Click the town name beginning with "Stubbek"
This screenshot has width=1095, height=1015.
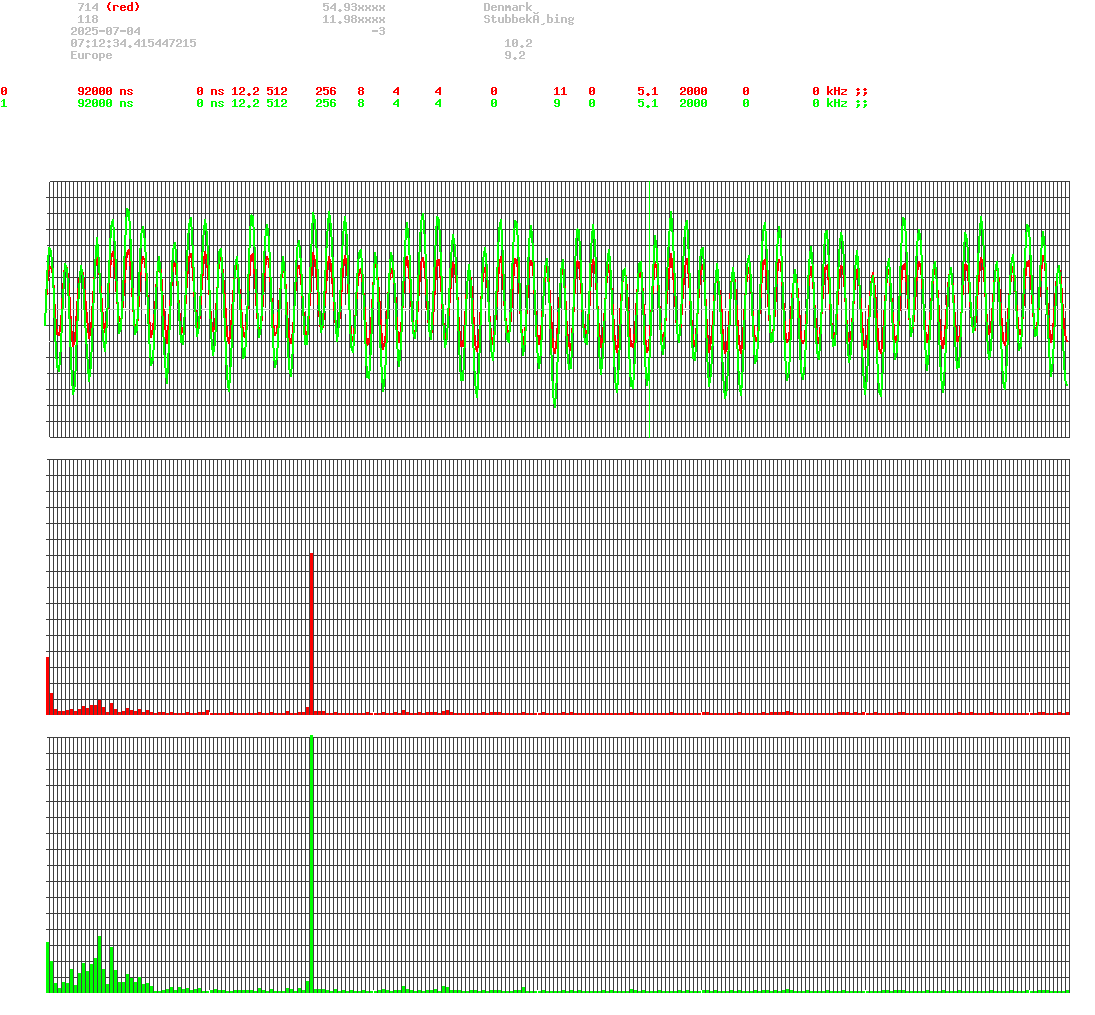click(x=529, y=19)
